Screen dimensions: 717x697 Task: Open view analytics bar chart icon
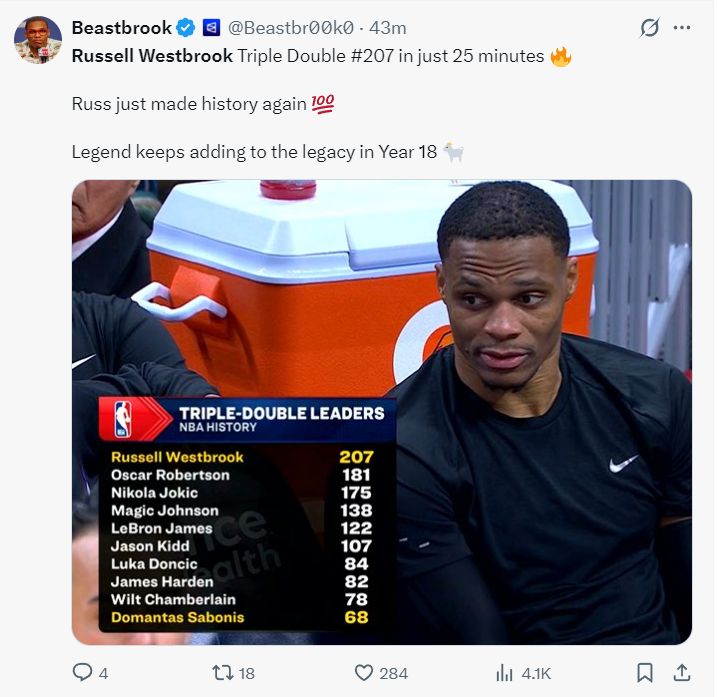pyautogui.click(x=505, y=673)
